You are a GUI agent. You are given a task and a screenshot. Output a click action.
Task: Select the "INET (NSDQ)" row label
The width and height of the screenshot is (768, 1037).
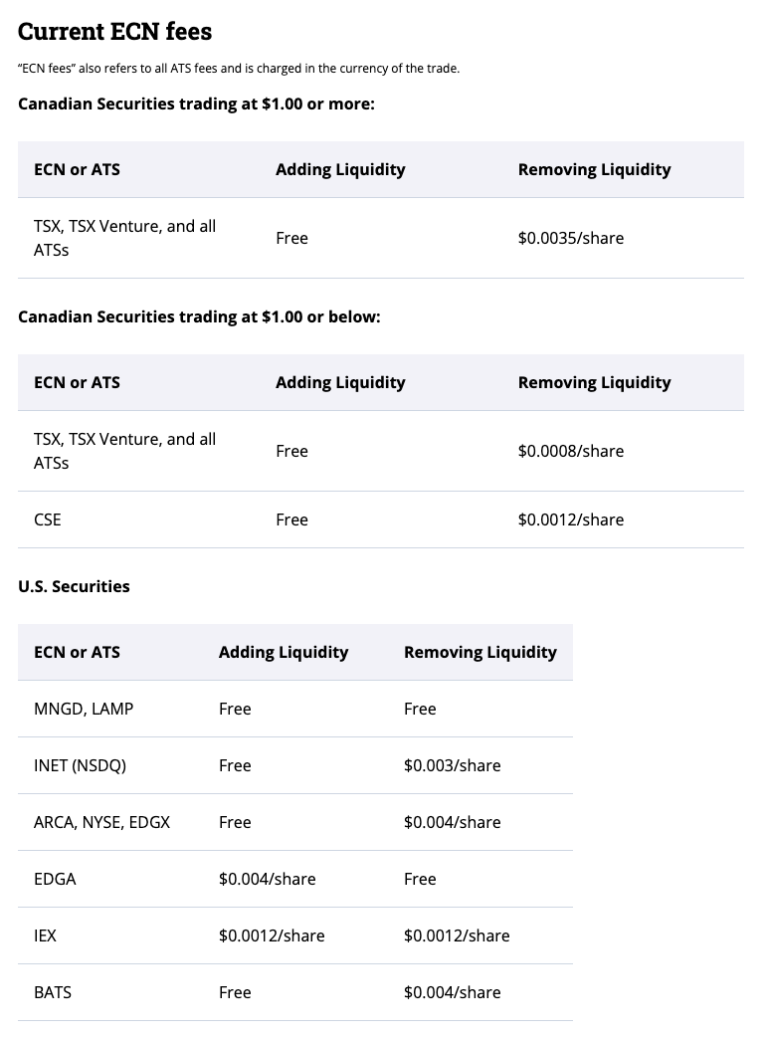tap(80, 766)
